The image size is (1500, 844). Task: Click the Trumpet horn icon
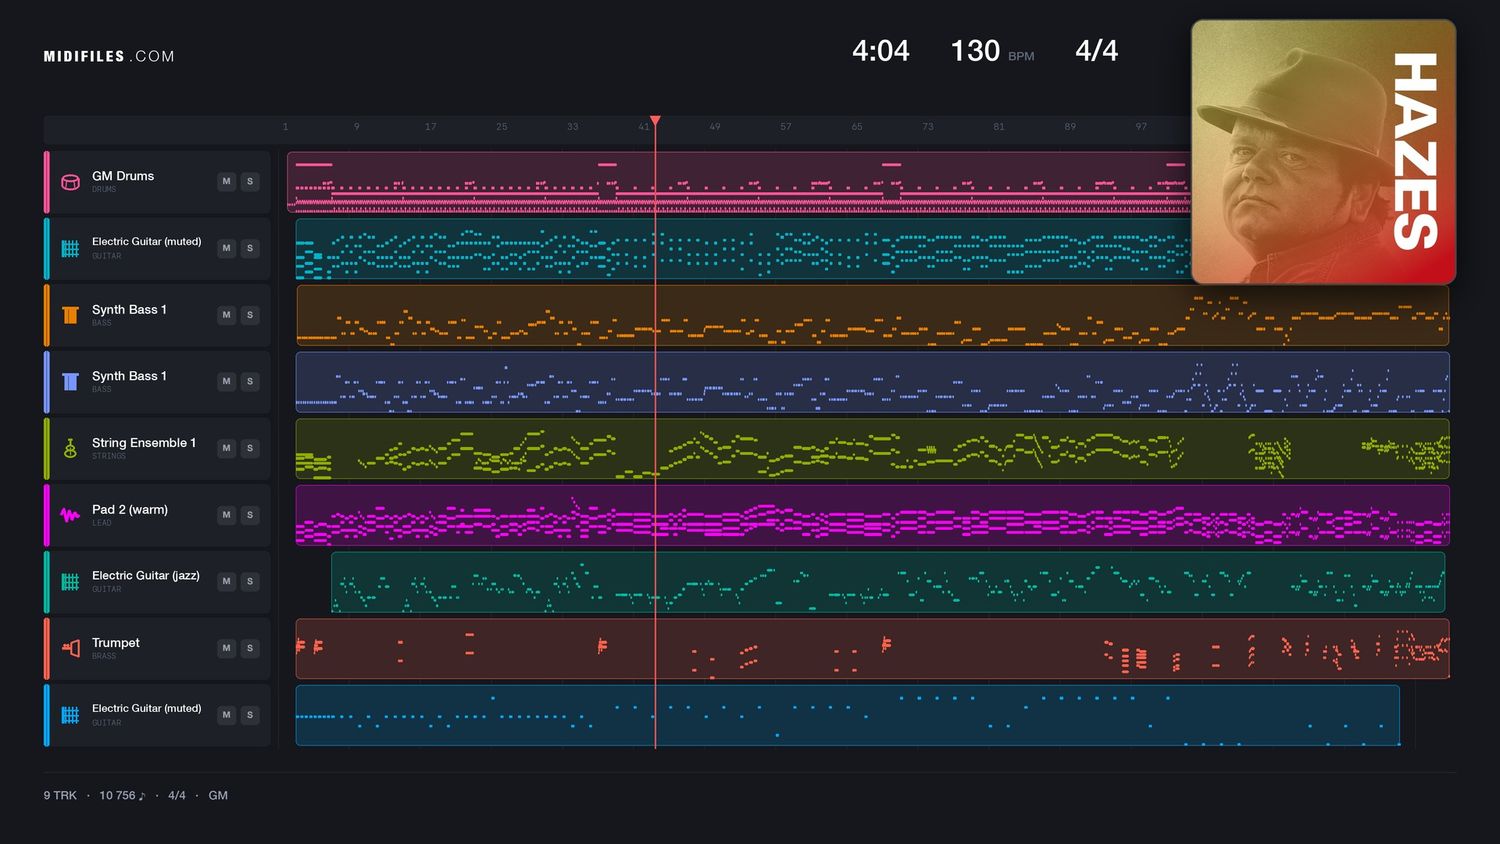tap(70, 648)
